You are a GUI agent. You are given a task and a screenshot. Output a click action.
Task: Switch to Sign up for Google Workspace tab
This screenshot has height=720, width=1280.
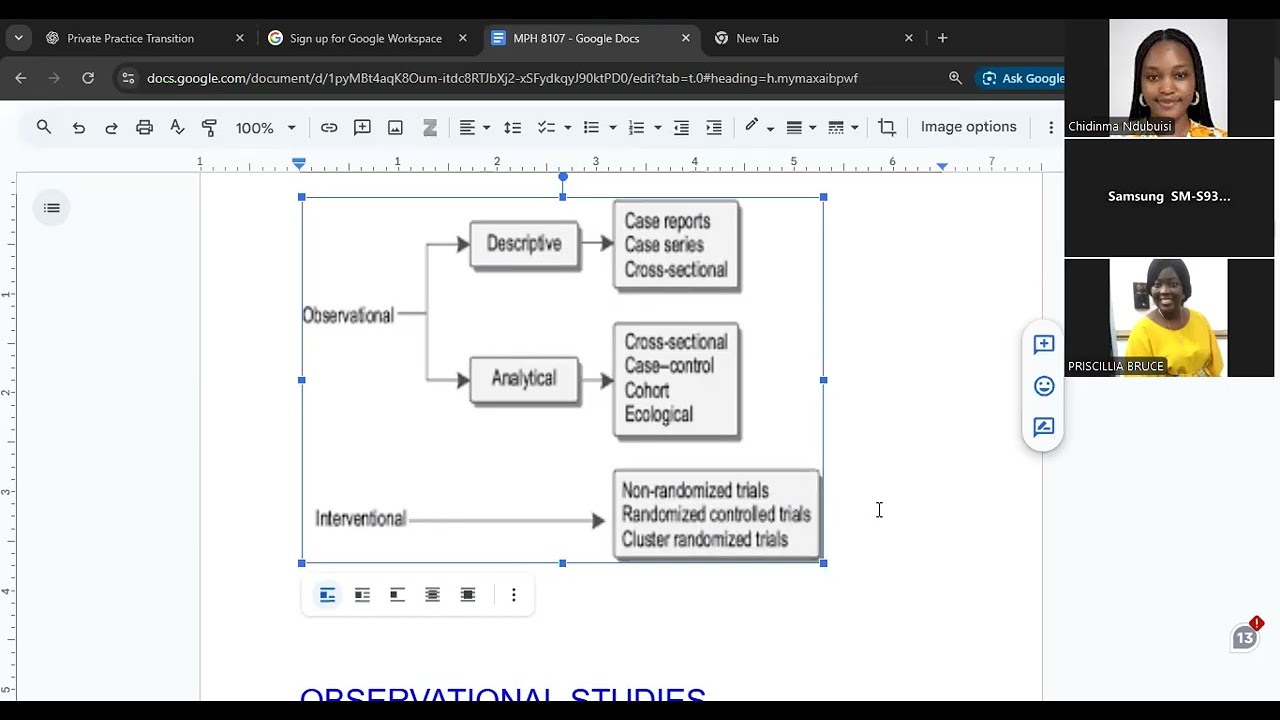(x=365, y=38)
